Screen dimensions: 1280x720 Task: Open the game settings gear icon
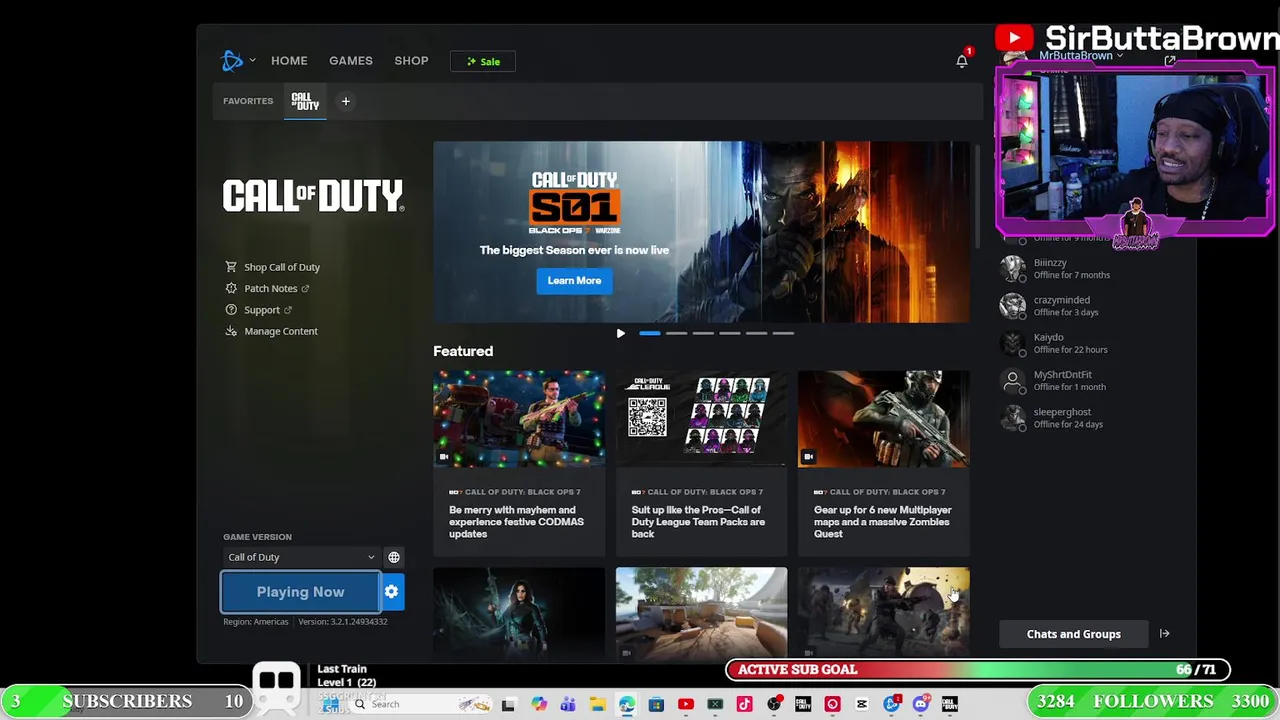[x=392, y=592]
